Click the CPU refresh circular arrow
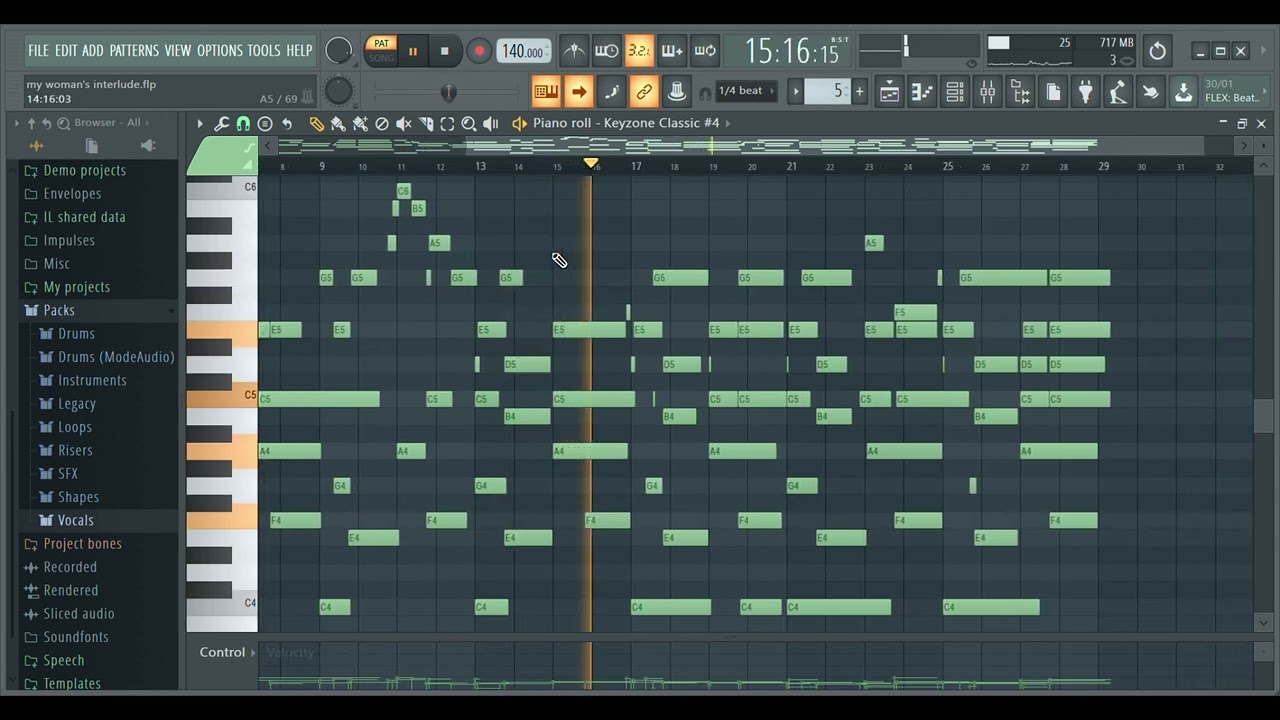Image resolution: width=1280 pixels, height=720 pixels. (1157, 51)
